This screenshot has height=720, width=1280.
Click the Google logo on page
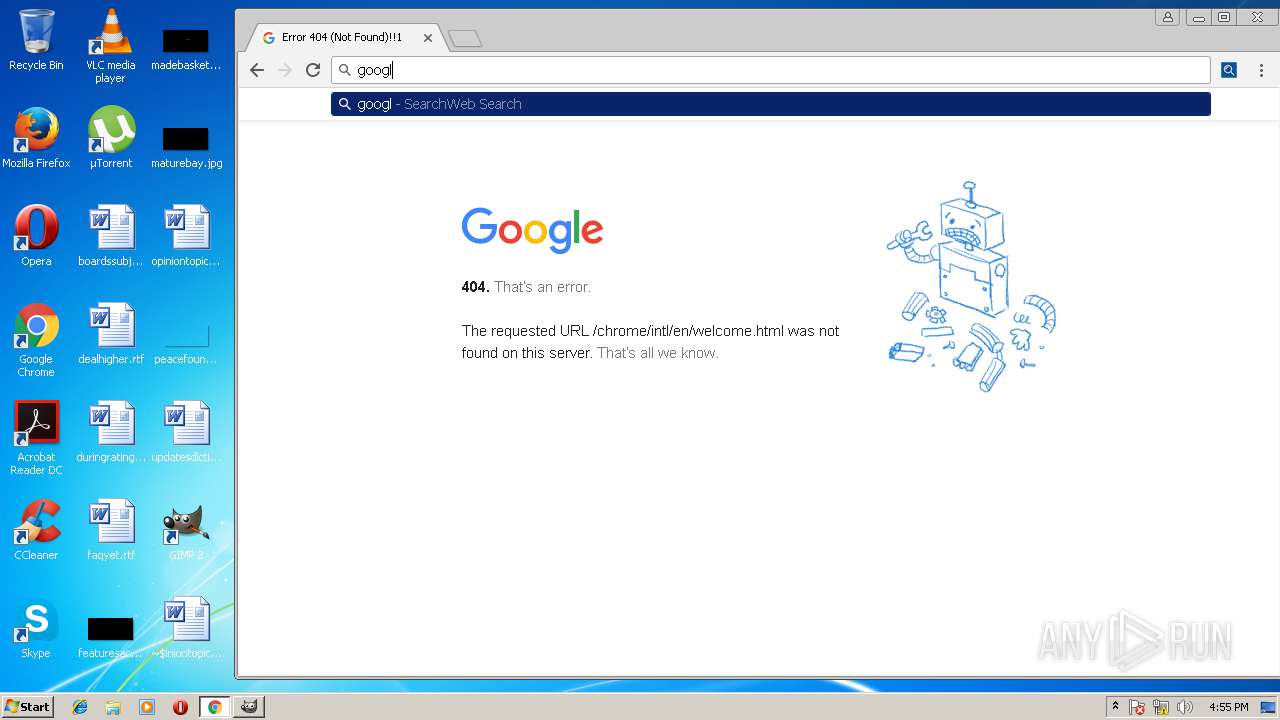point(532,230)
